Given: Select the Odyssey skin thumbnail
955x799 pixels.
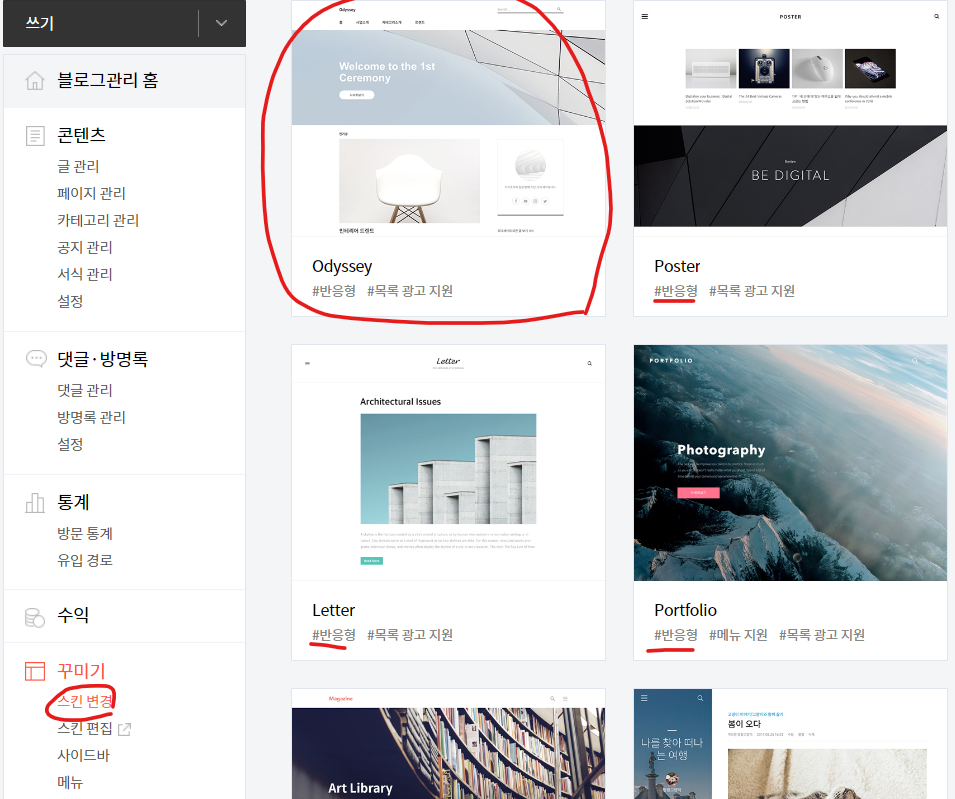Looking at the screenshot, I should 448,118.
